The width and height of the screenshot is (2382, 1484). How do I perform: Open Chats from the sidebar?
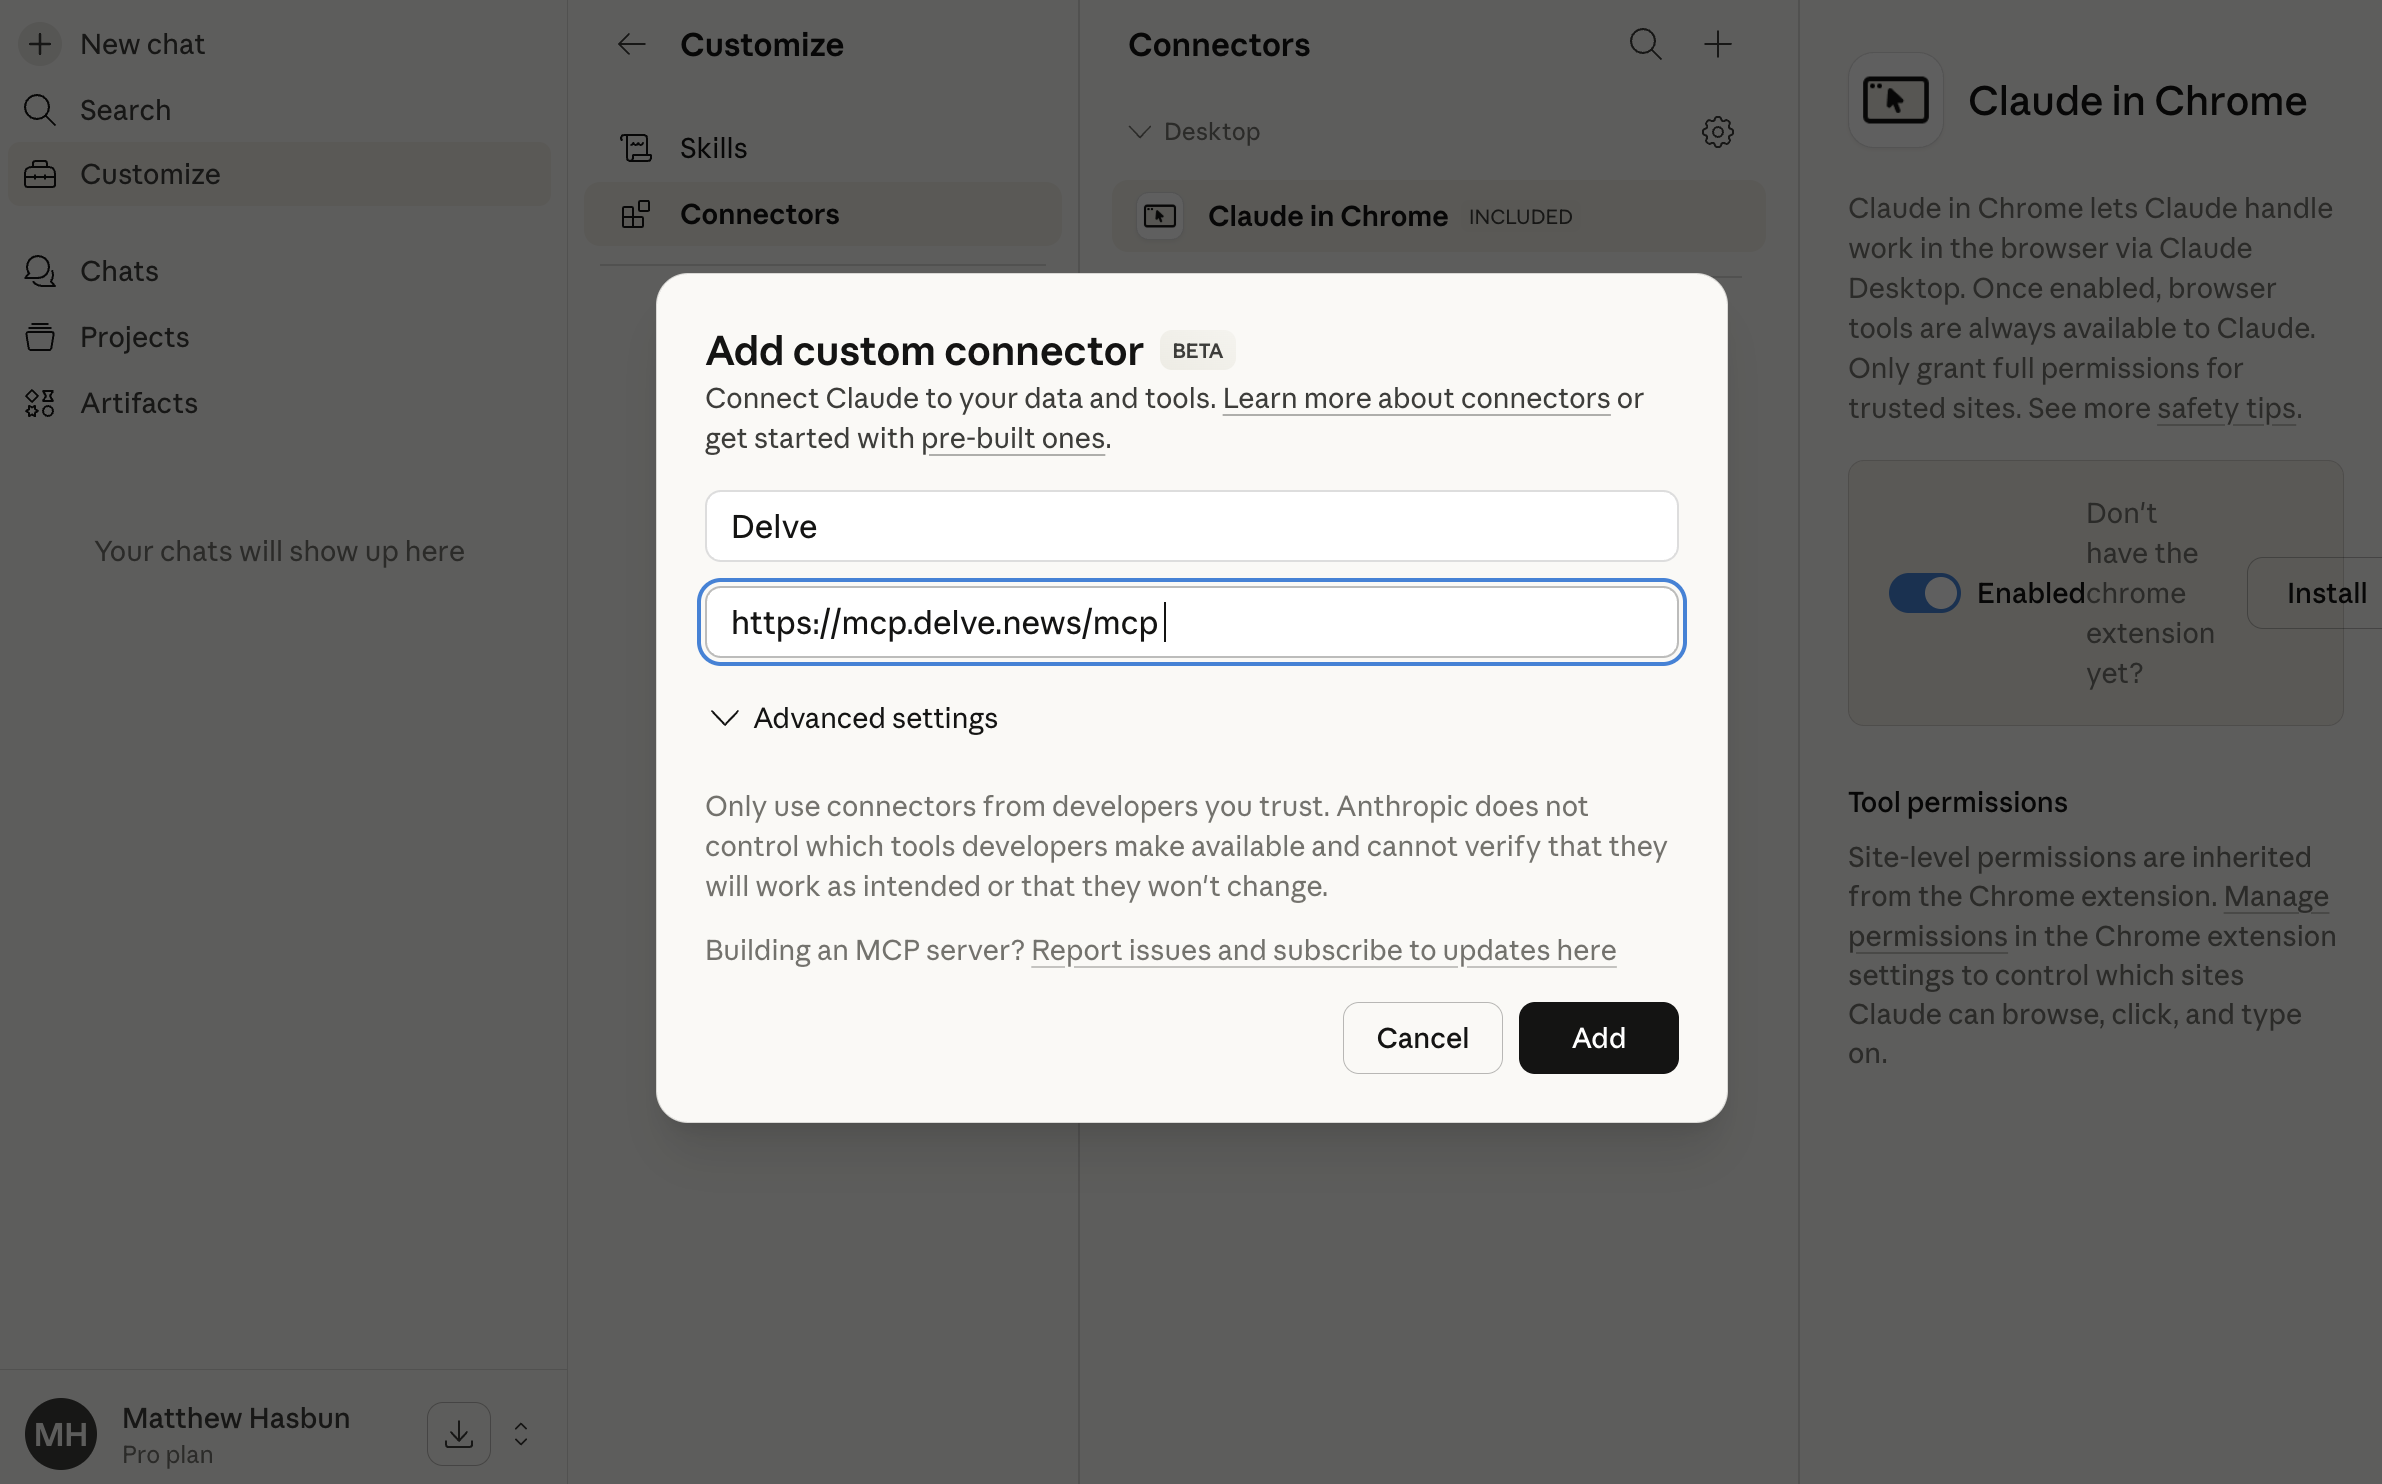119,271
